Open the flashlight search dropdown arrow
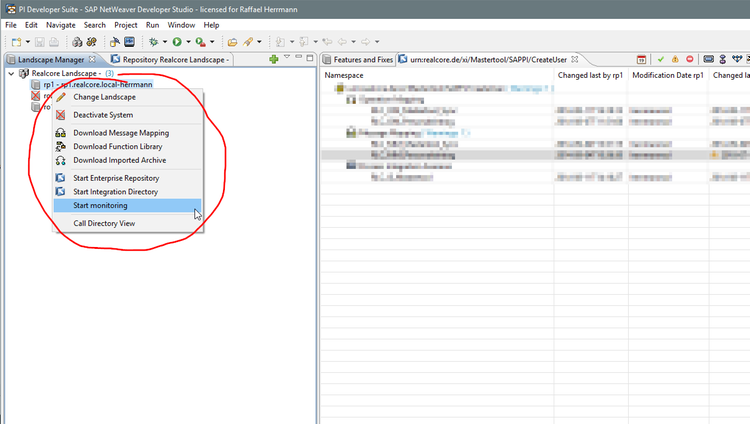750x424 pixels. (x=259, y=42)
